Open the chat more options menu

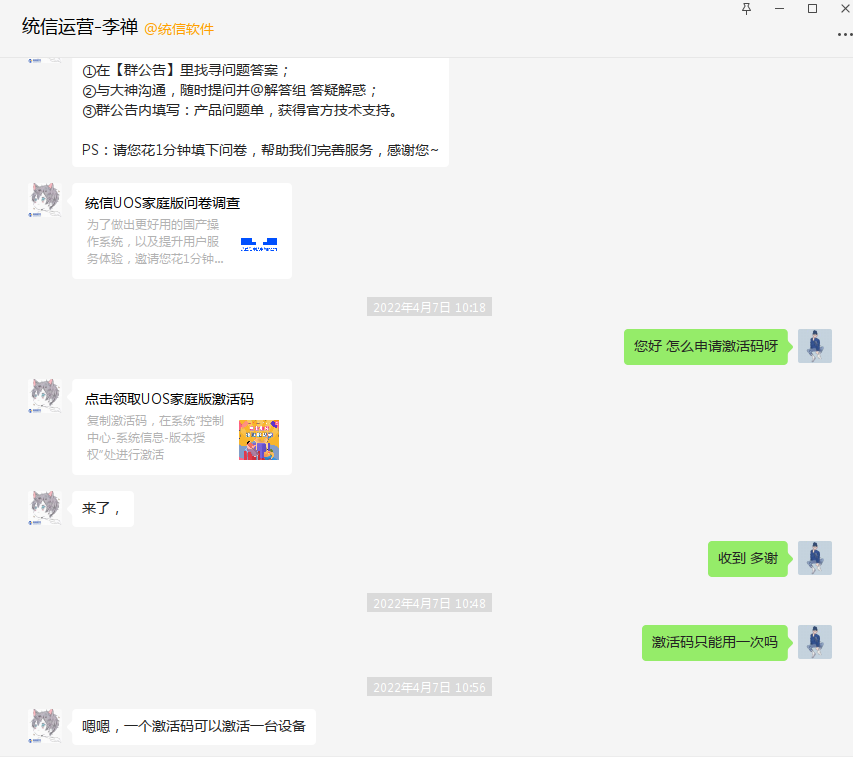click(845, 34)
